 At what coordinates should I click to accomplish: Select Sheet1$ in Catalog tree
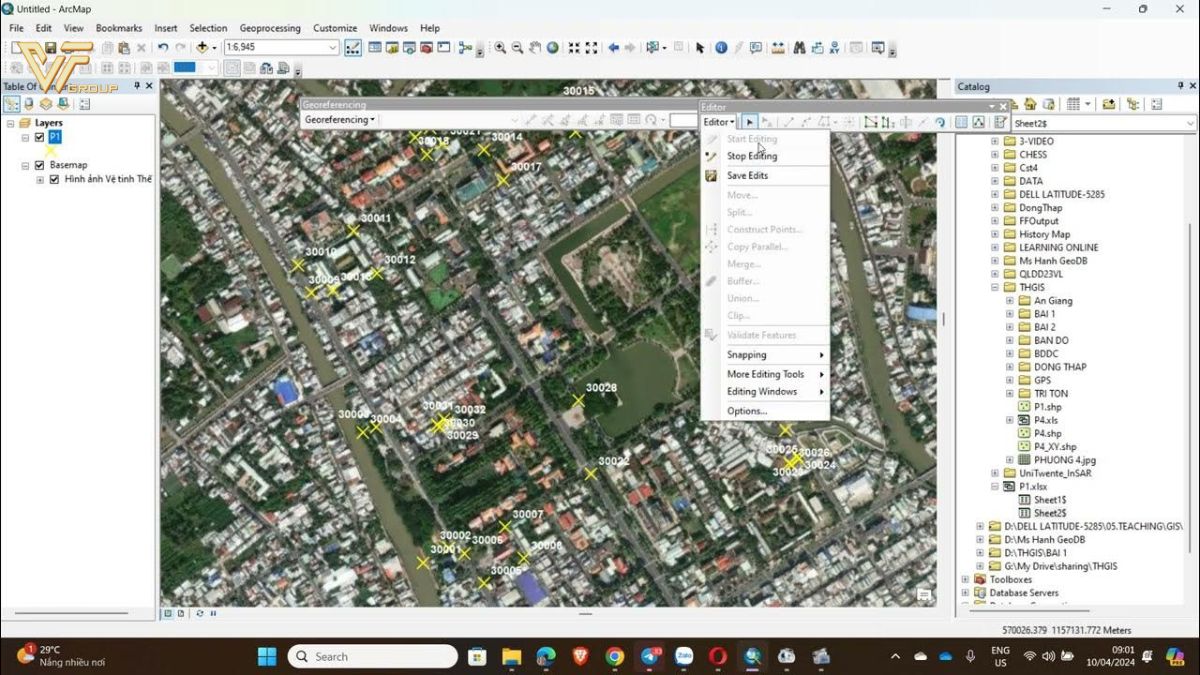coord(1050,499)
